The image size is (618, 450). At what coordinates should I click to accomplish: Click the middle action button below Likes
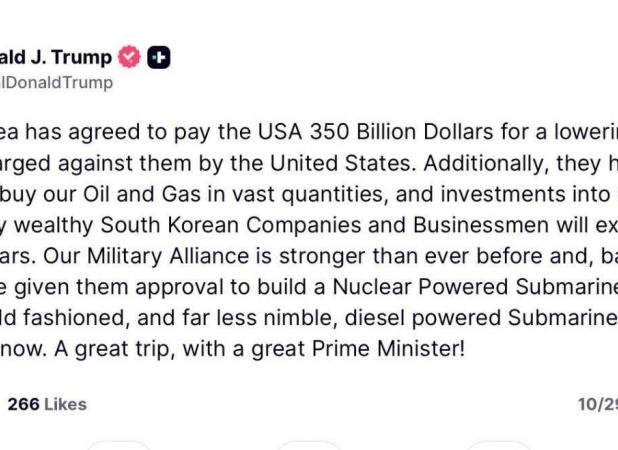click(x=308, y=445)
